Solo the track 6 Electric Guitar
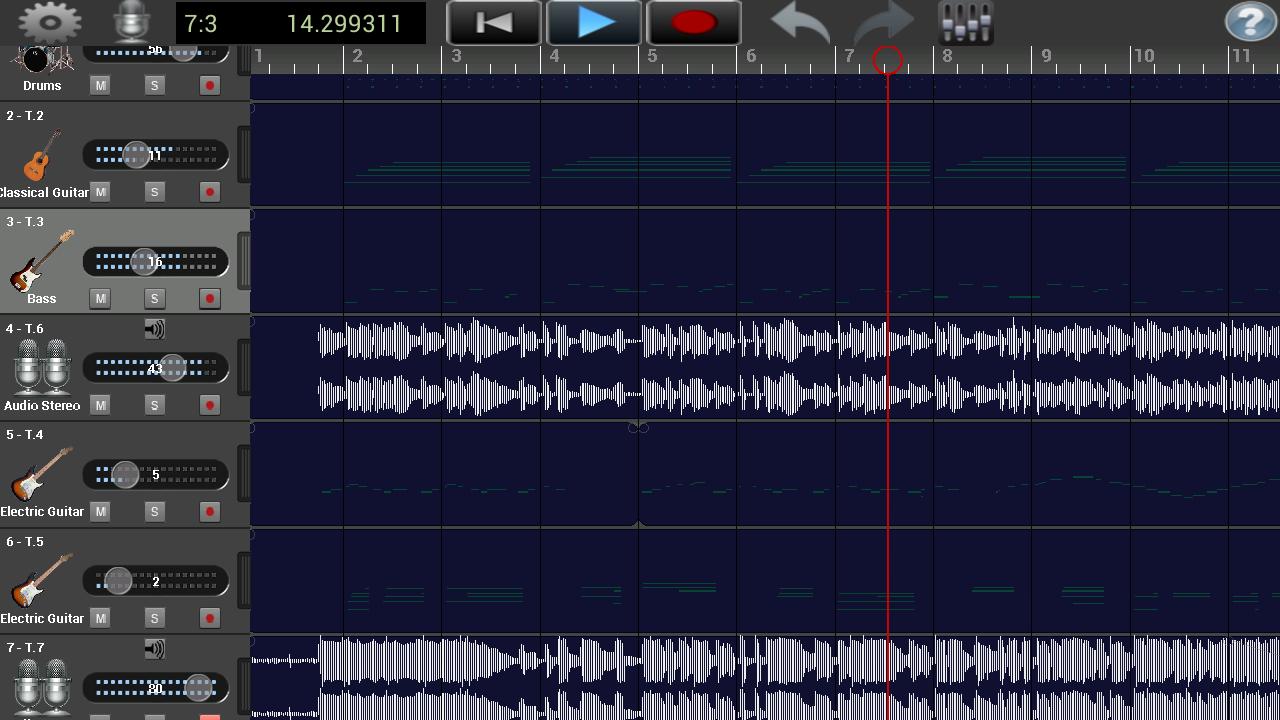The image size is (1280, 720). [x=154, y=618]
